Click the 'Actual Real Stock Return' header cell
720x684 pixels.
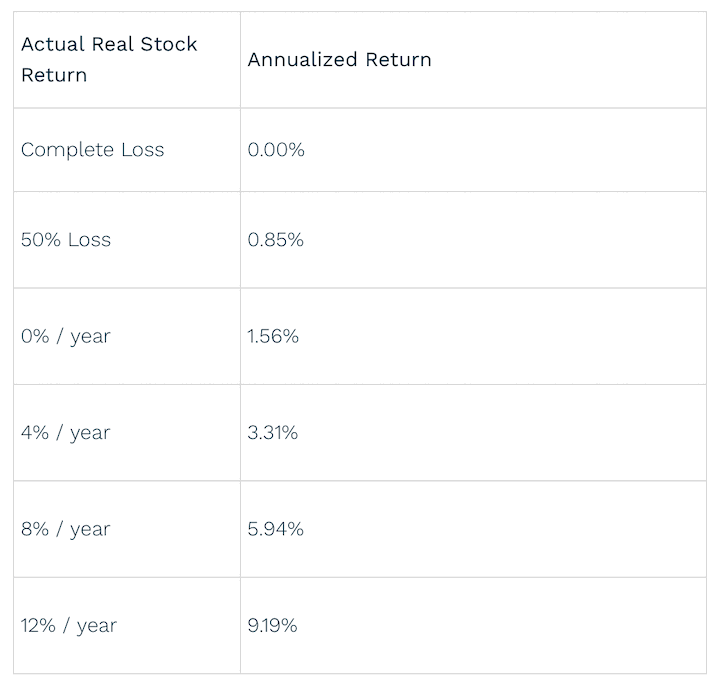point(127,60)
